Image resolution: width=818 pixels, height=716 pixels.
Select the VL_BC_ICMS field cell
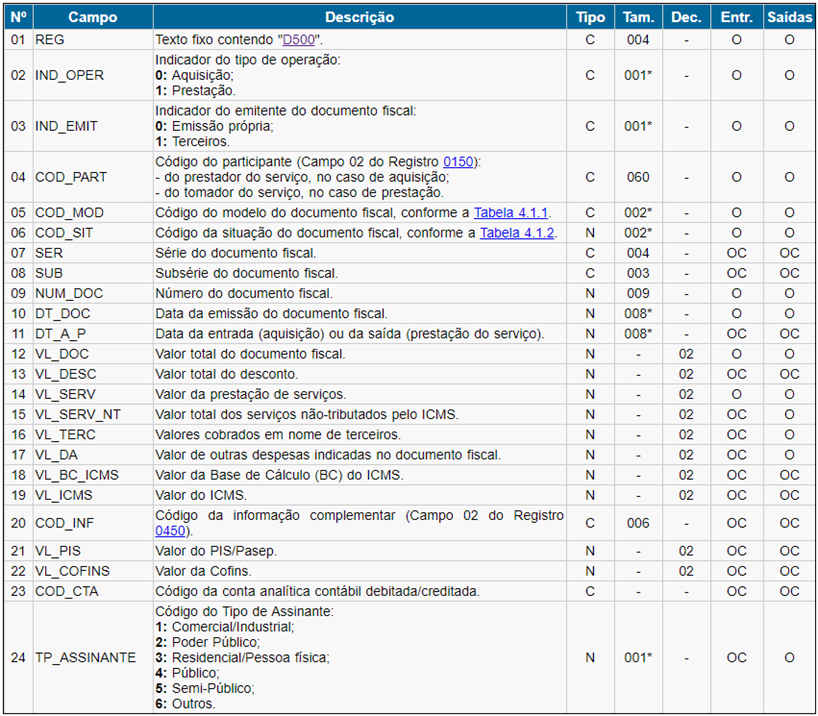pyautogui.click(x=76, y=474)
